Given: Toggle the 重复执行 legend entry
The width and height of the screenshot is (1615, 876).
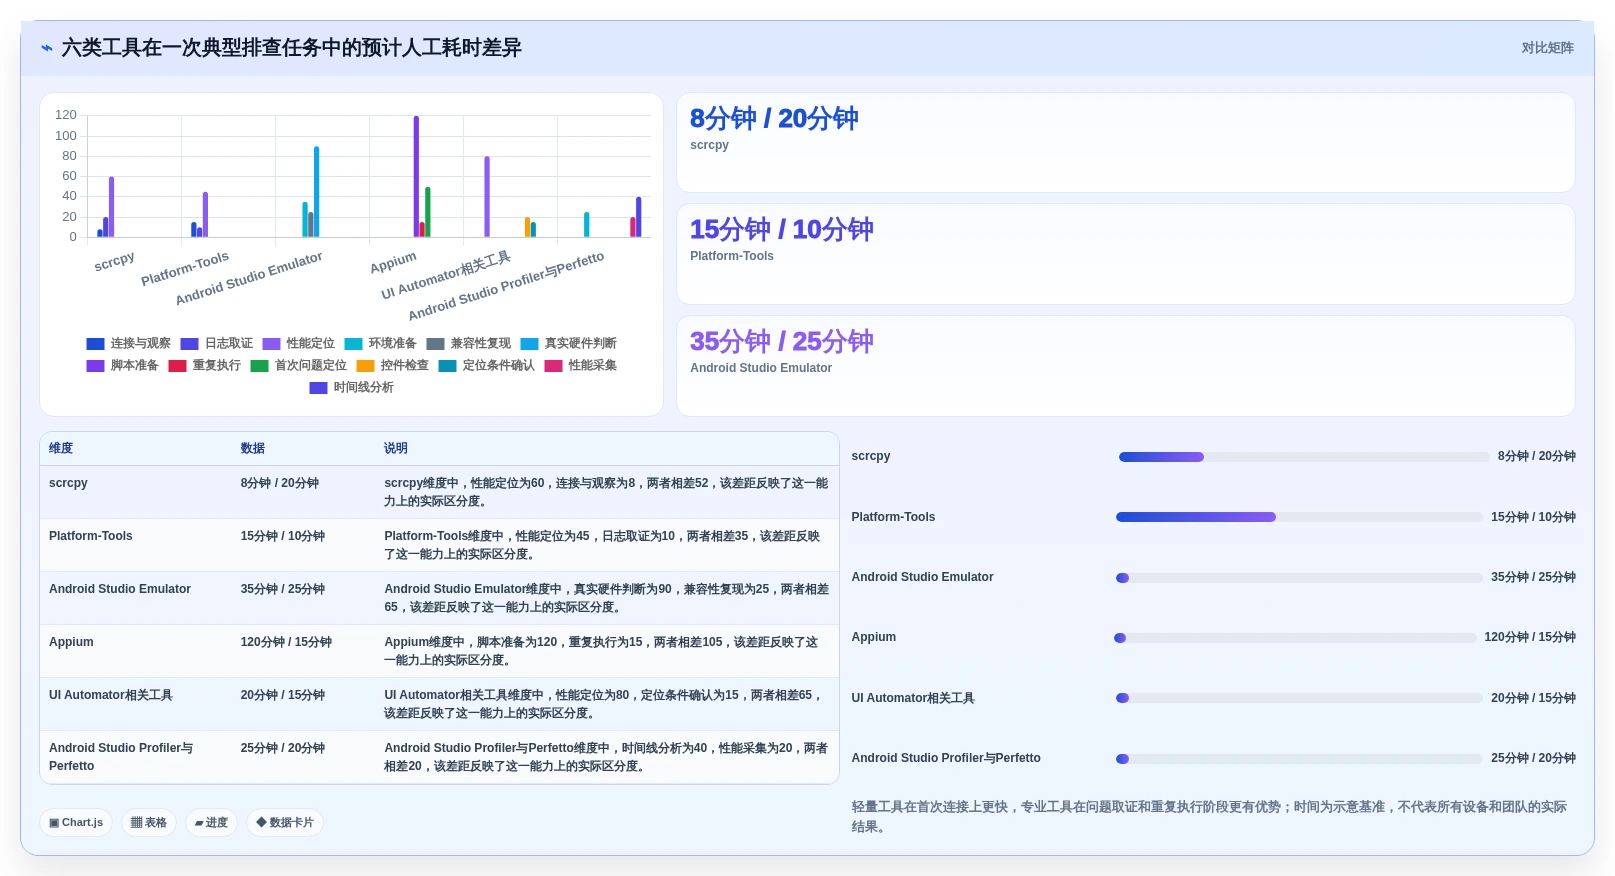Looking at the screenshot, I should 204,365.
